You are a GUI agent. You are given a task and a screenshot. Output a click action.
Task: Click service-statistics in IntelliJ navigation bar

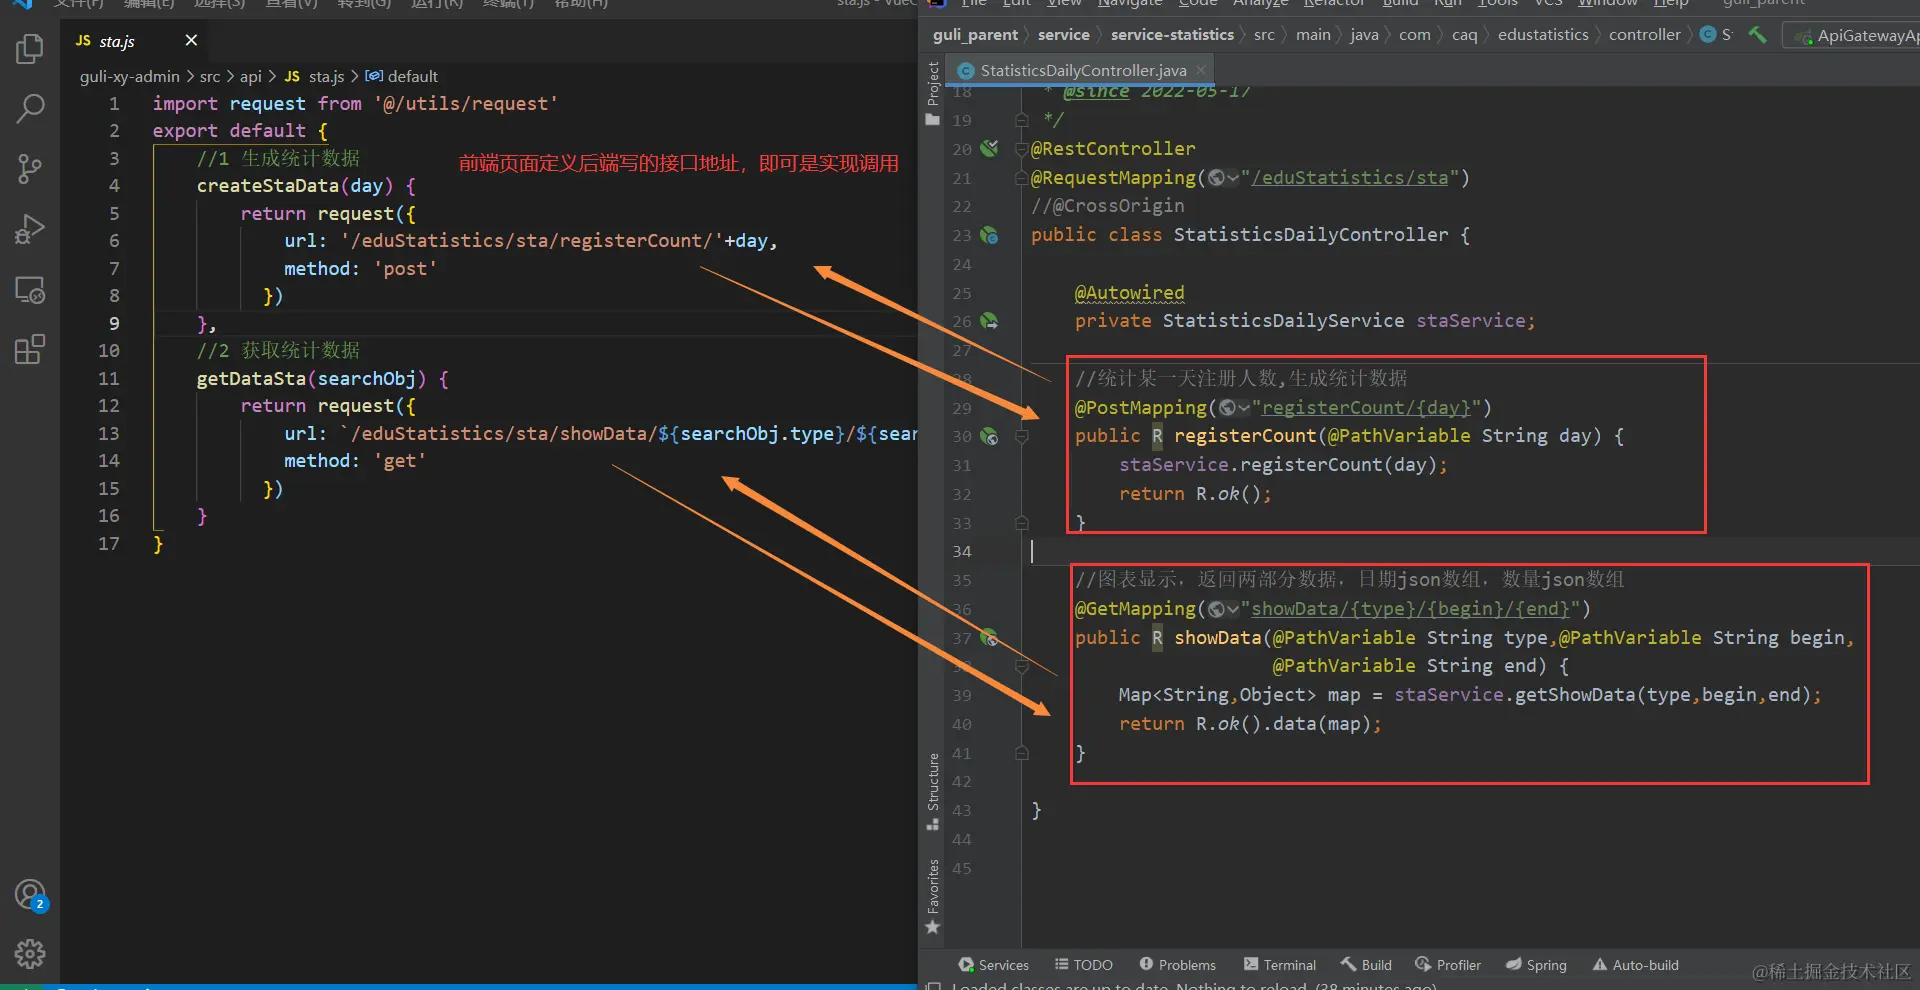pyautogui.click(x=1172, y=35)
